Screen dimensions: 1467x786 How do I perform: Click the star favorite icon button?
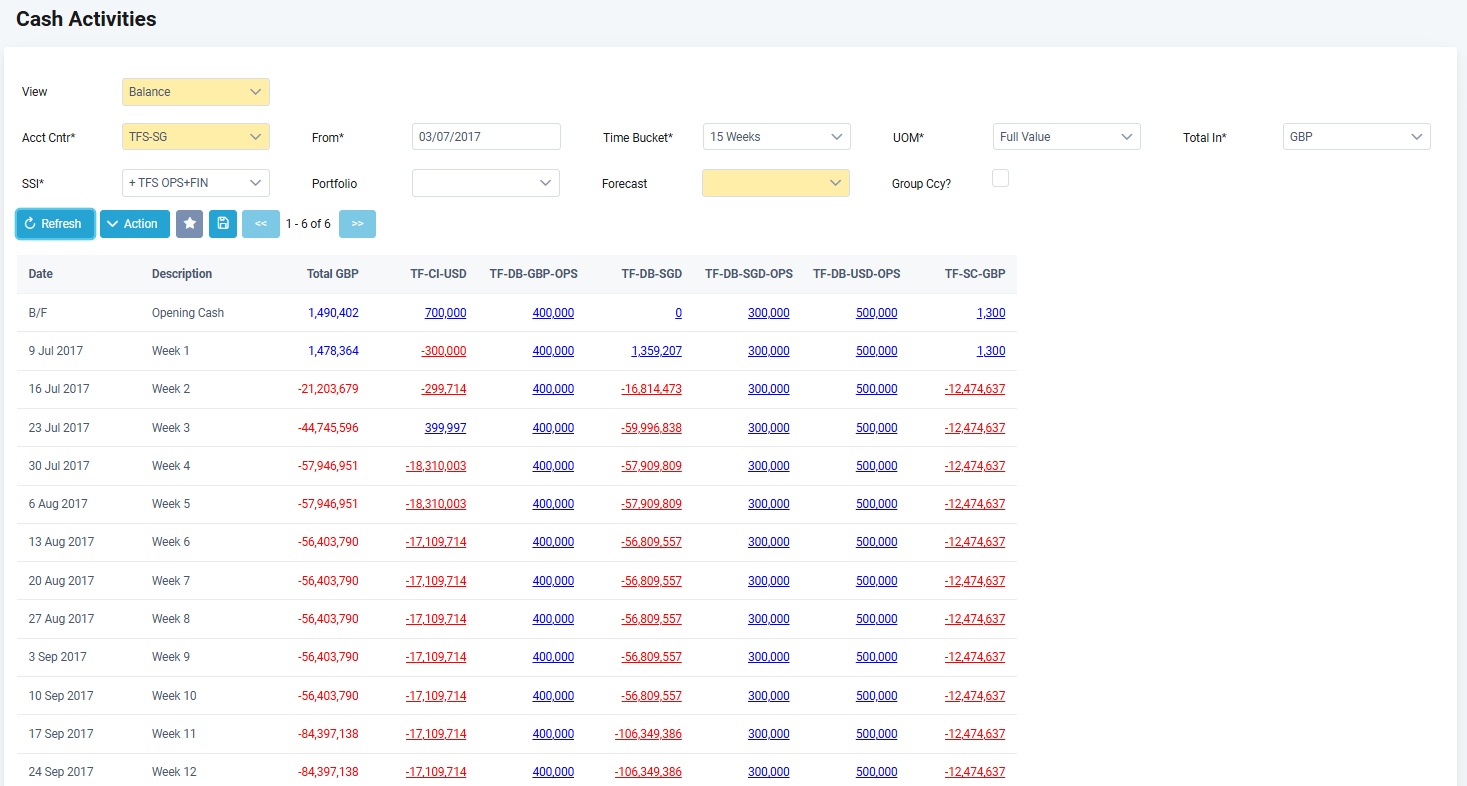(189, 224)
